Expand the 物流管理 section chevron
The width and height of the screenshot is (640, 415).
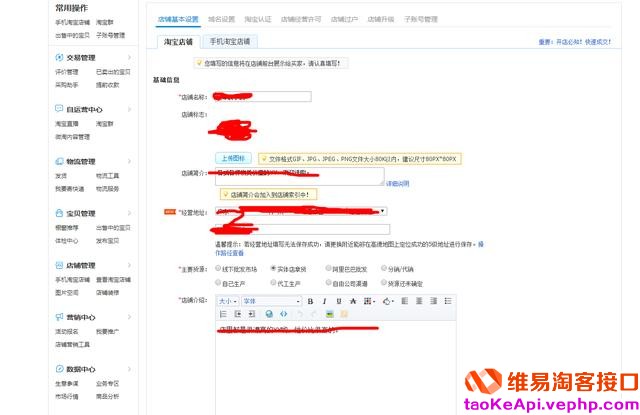129,161
